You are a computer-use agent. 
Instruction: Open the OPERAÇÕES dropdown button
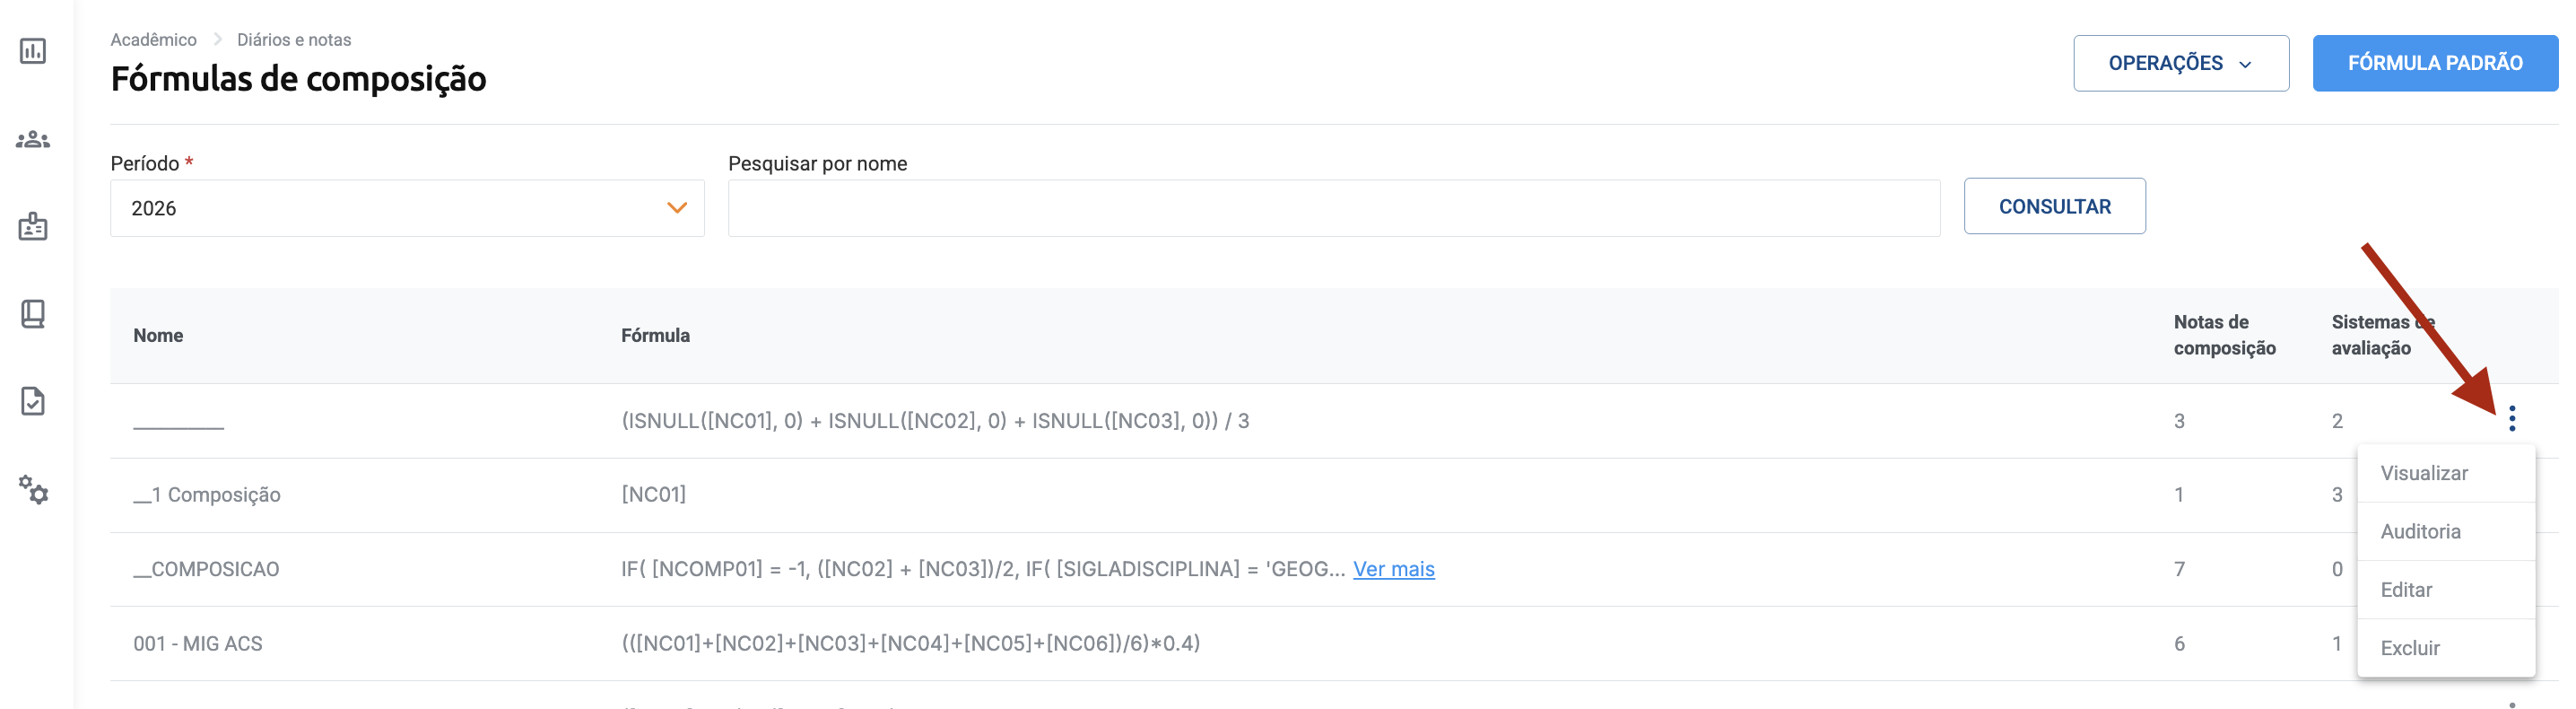[x=2180, y=63]
